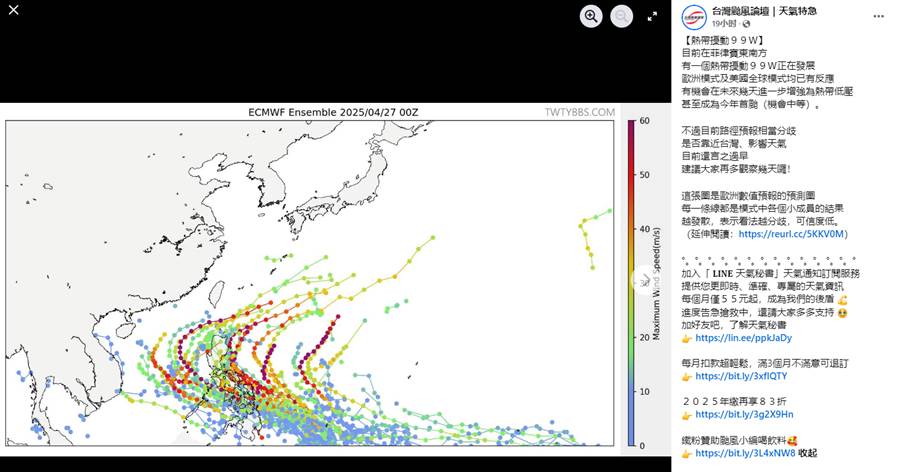Zoom in on the photo

(591, 16)
